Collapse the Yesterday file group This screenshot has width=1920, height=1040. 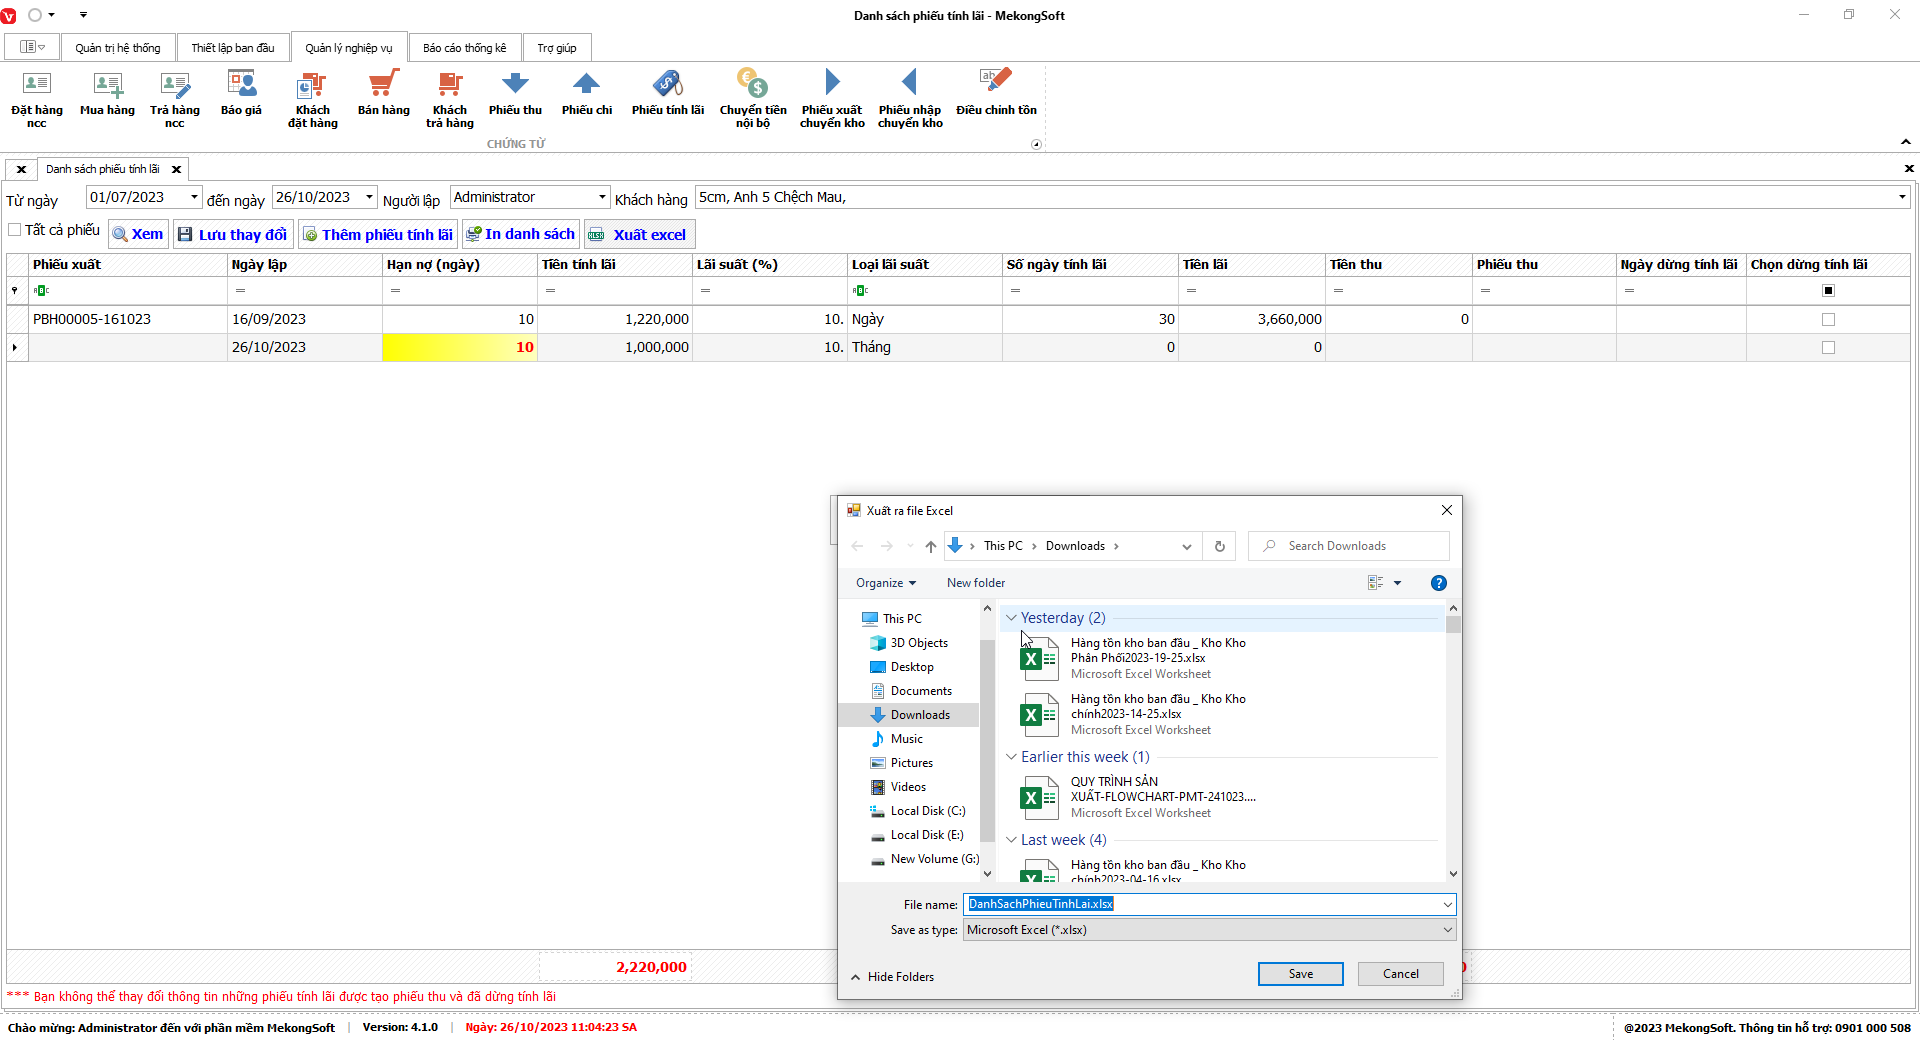(1011, 618)
